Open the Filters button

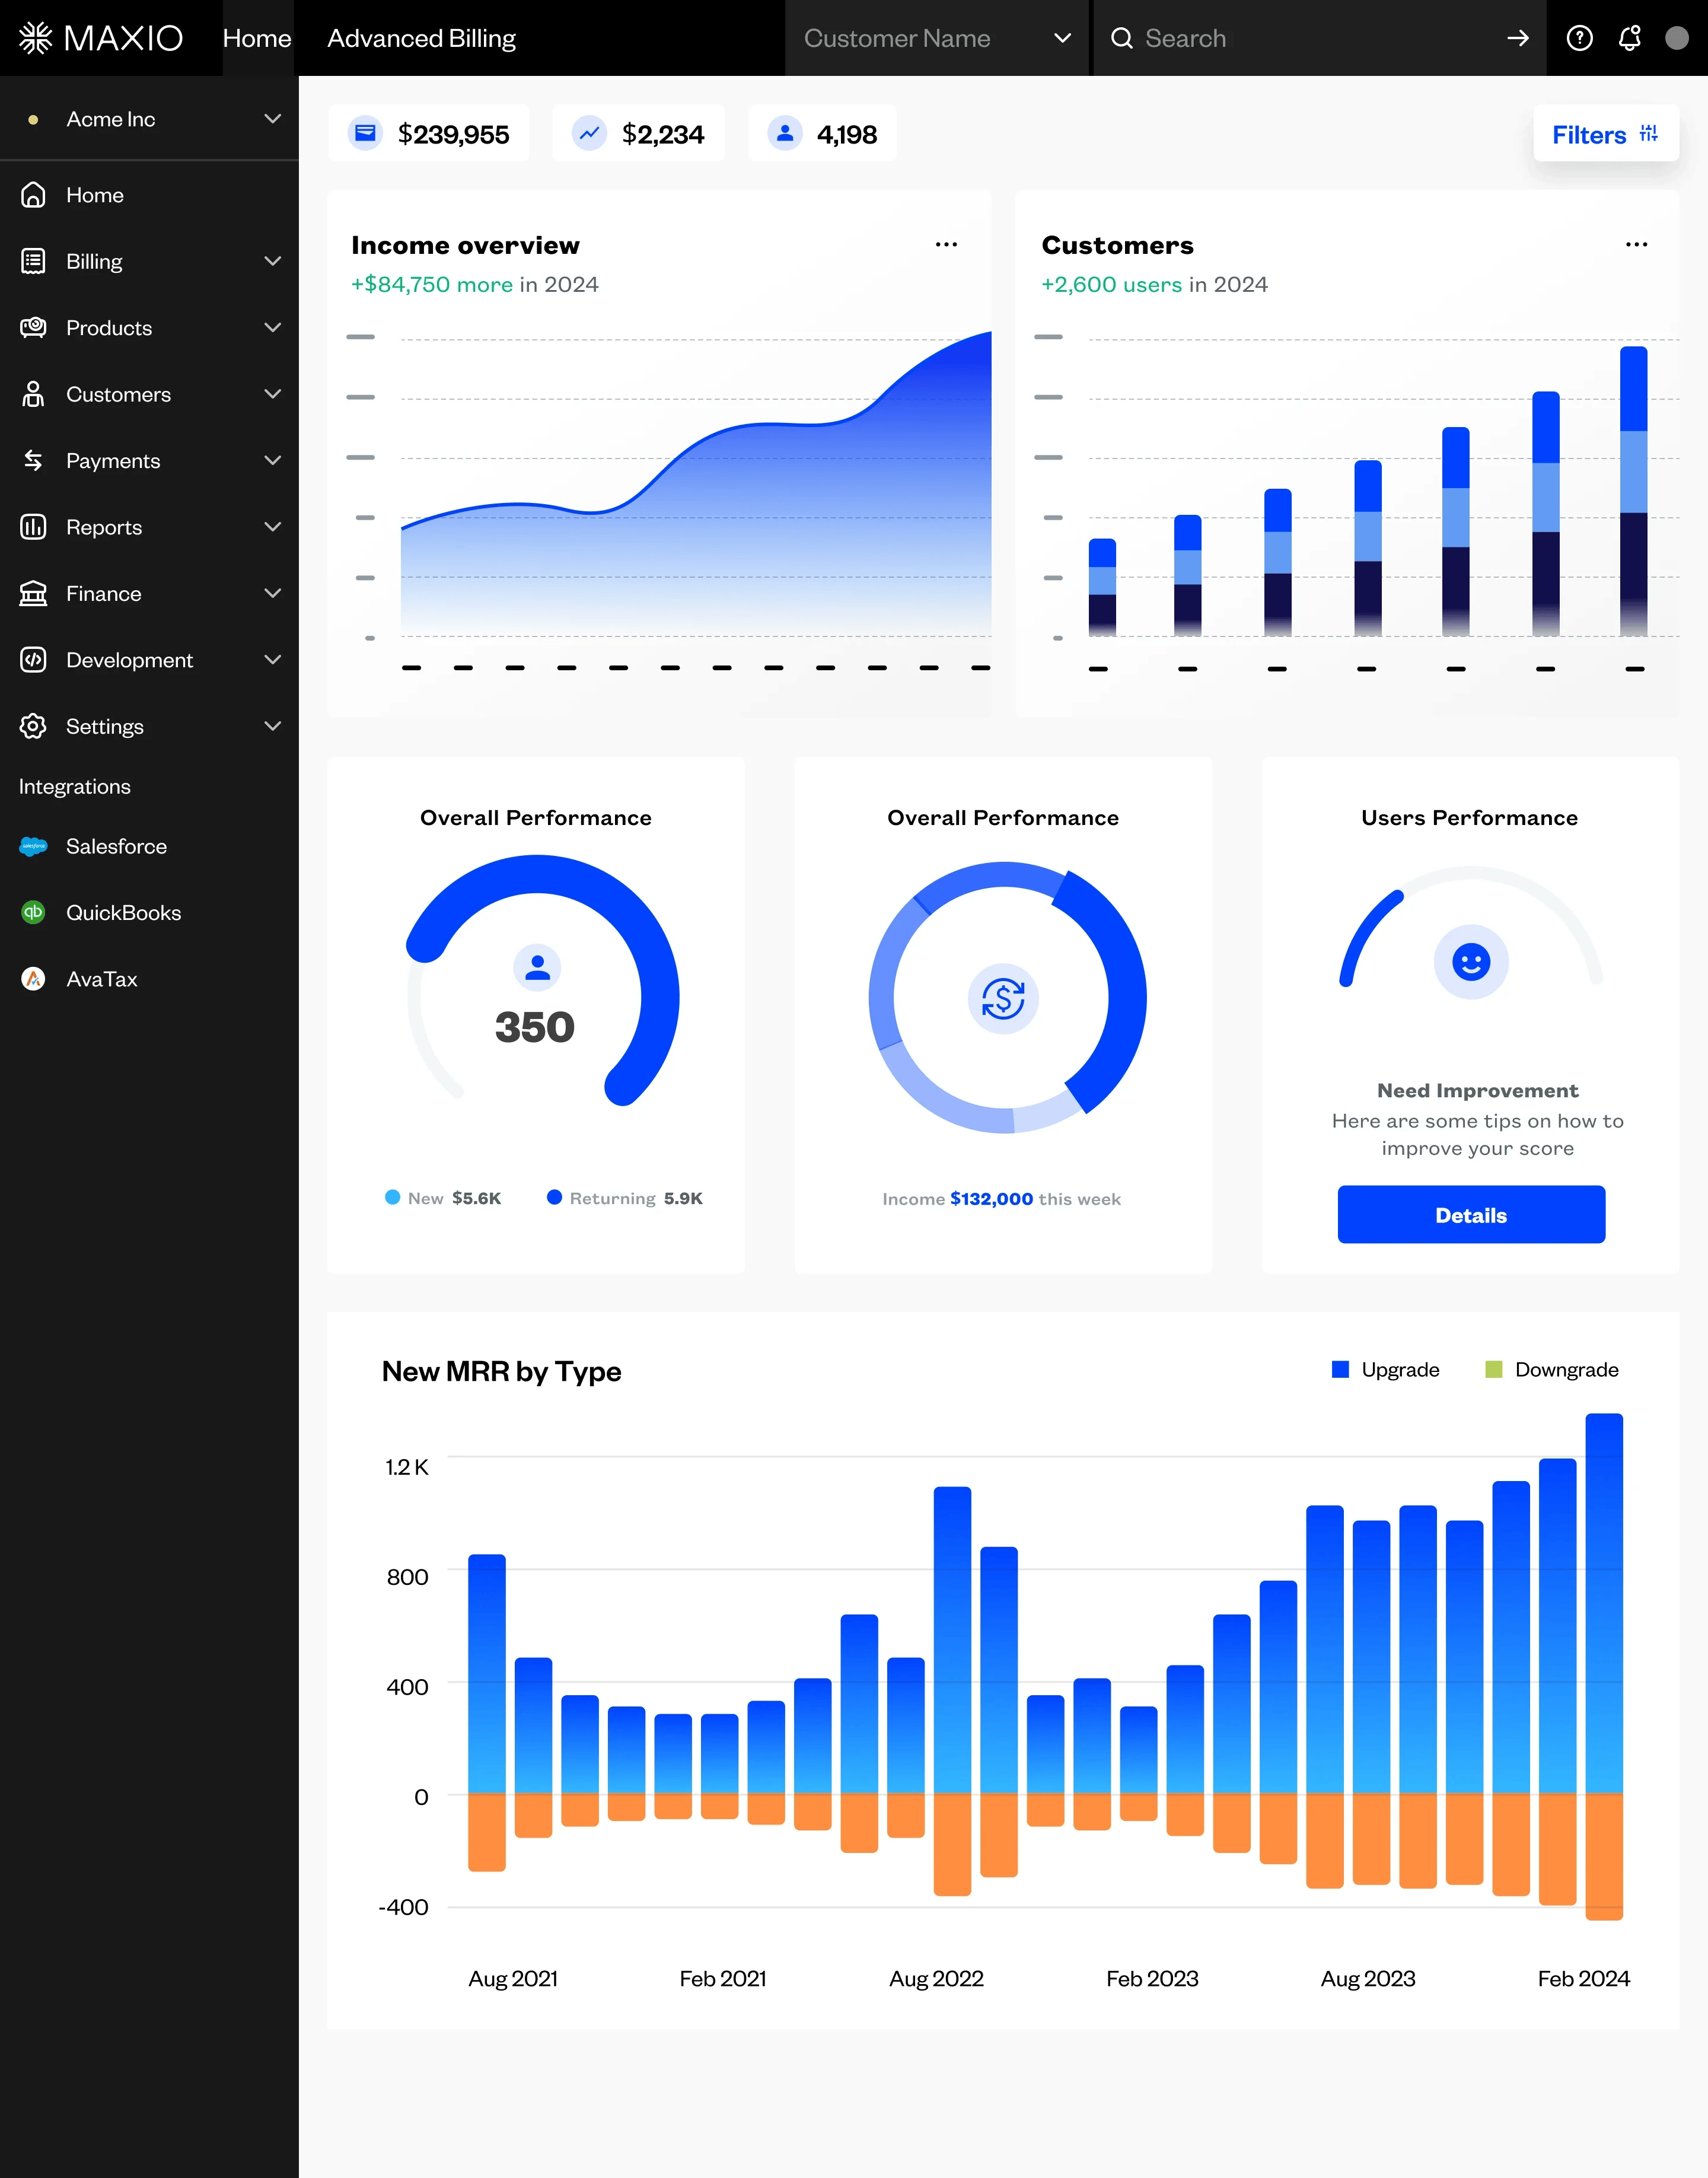click(1605, 134)
